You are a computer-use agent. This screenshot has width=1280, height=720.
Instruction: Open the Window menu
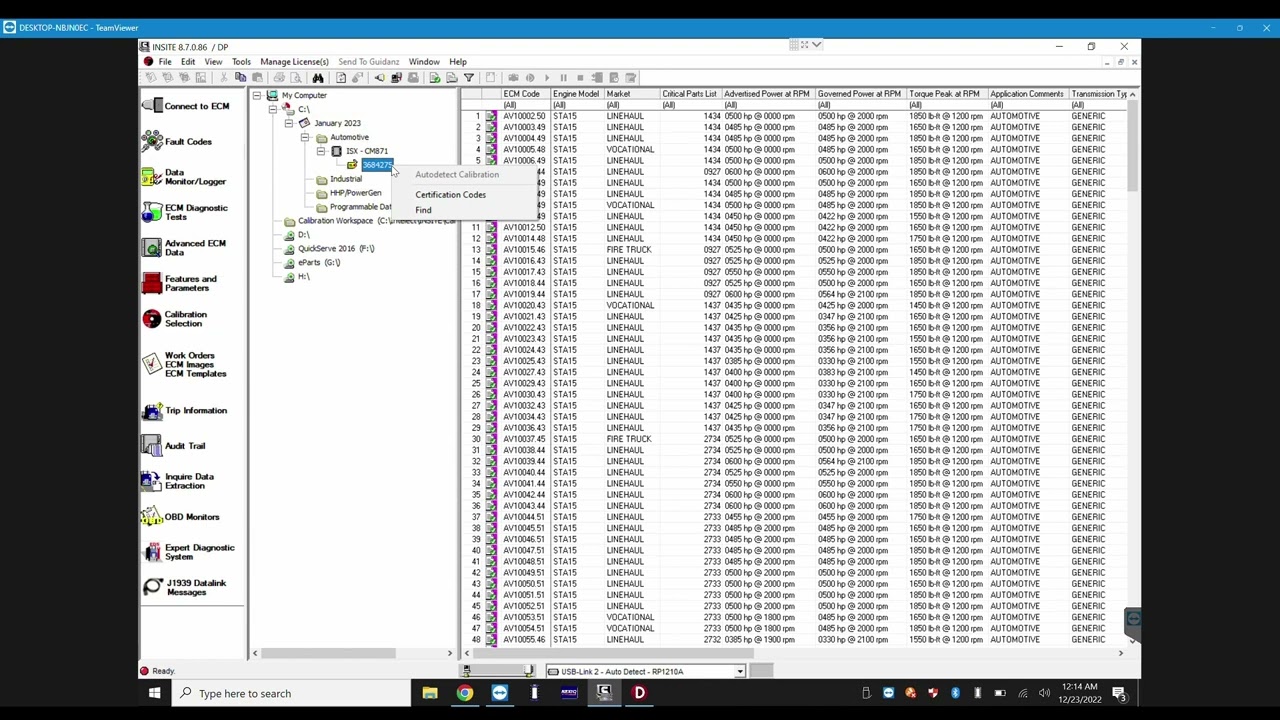(x=424, y=62)
